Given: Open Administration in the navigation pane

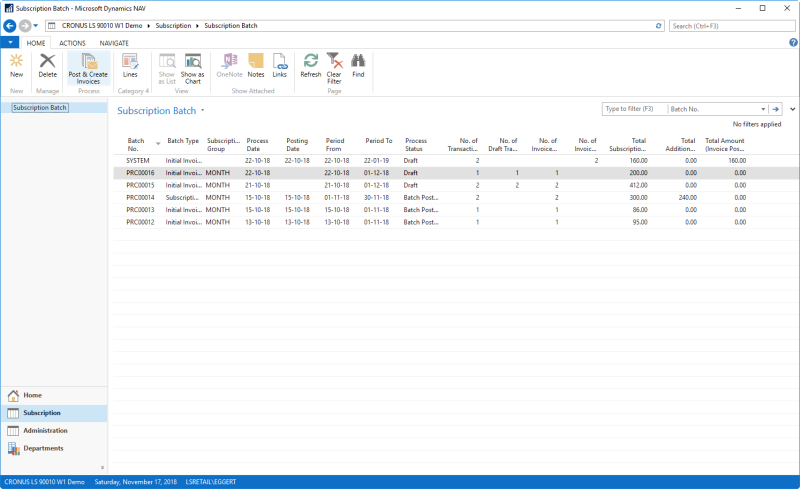Looking at the screenshot, I should pos(44,430).
